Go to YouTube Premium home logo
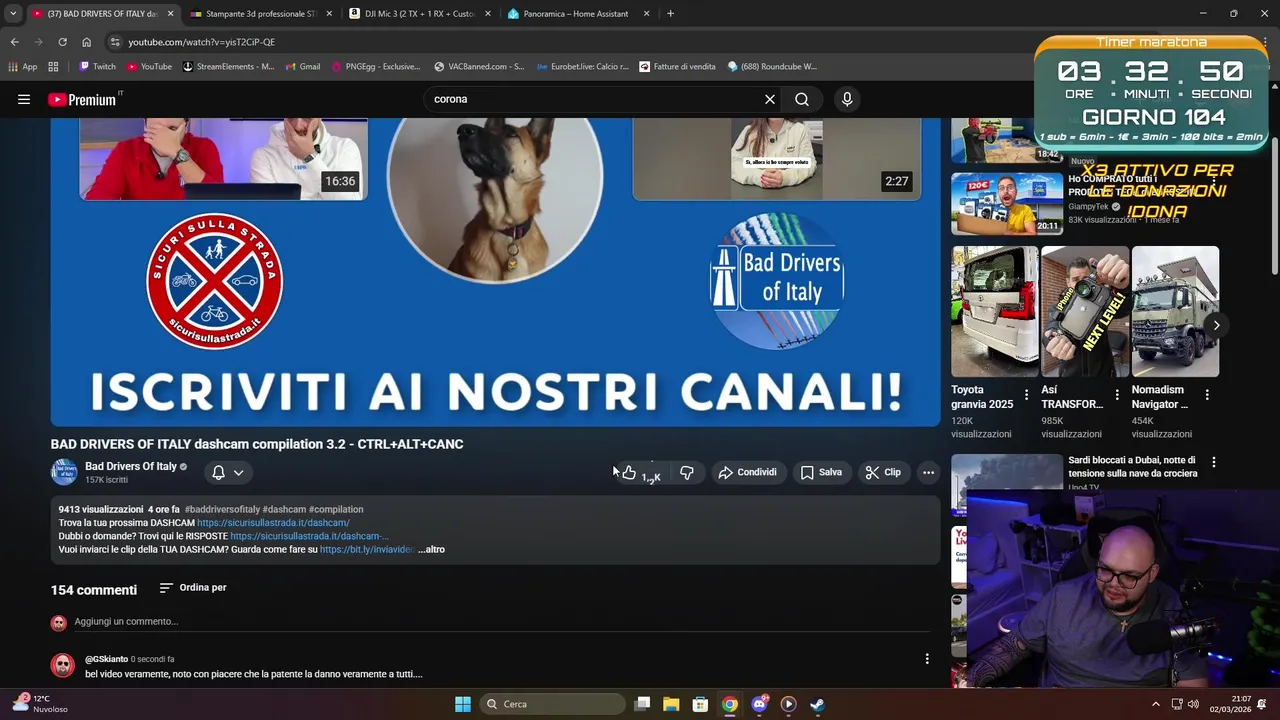 tap(82, 99)
